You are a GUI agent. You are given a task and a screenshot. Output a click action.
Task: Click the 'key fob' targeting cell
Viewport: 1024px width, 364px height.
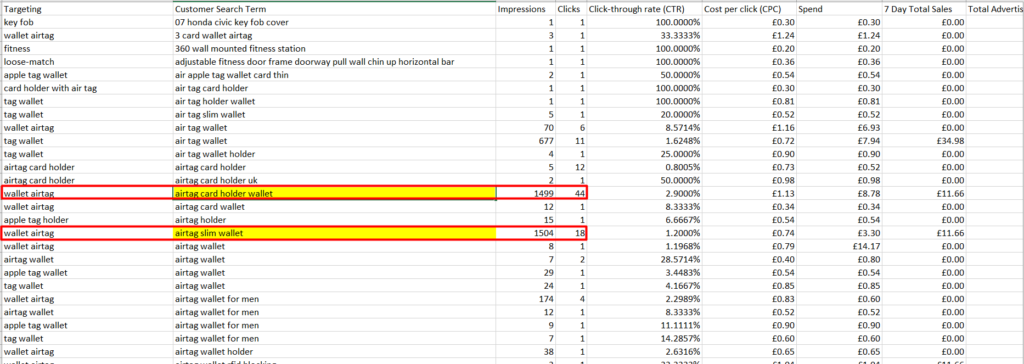point(86,23)
